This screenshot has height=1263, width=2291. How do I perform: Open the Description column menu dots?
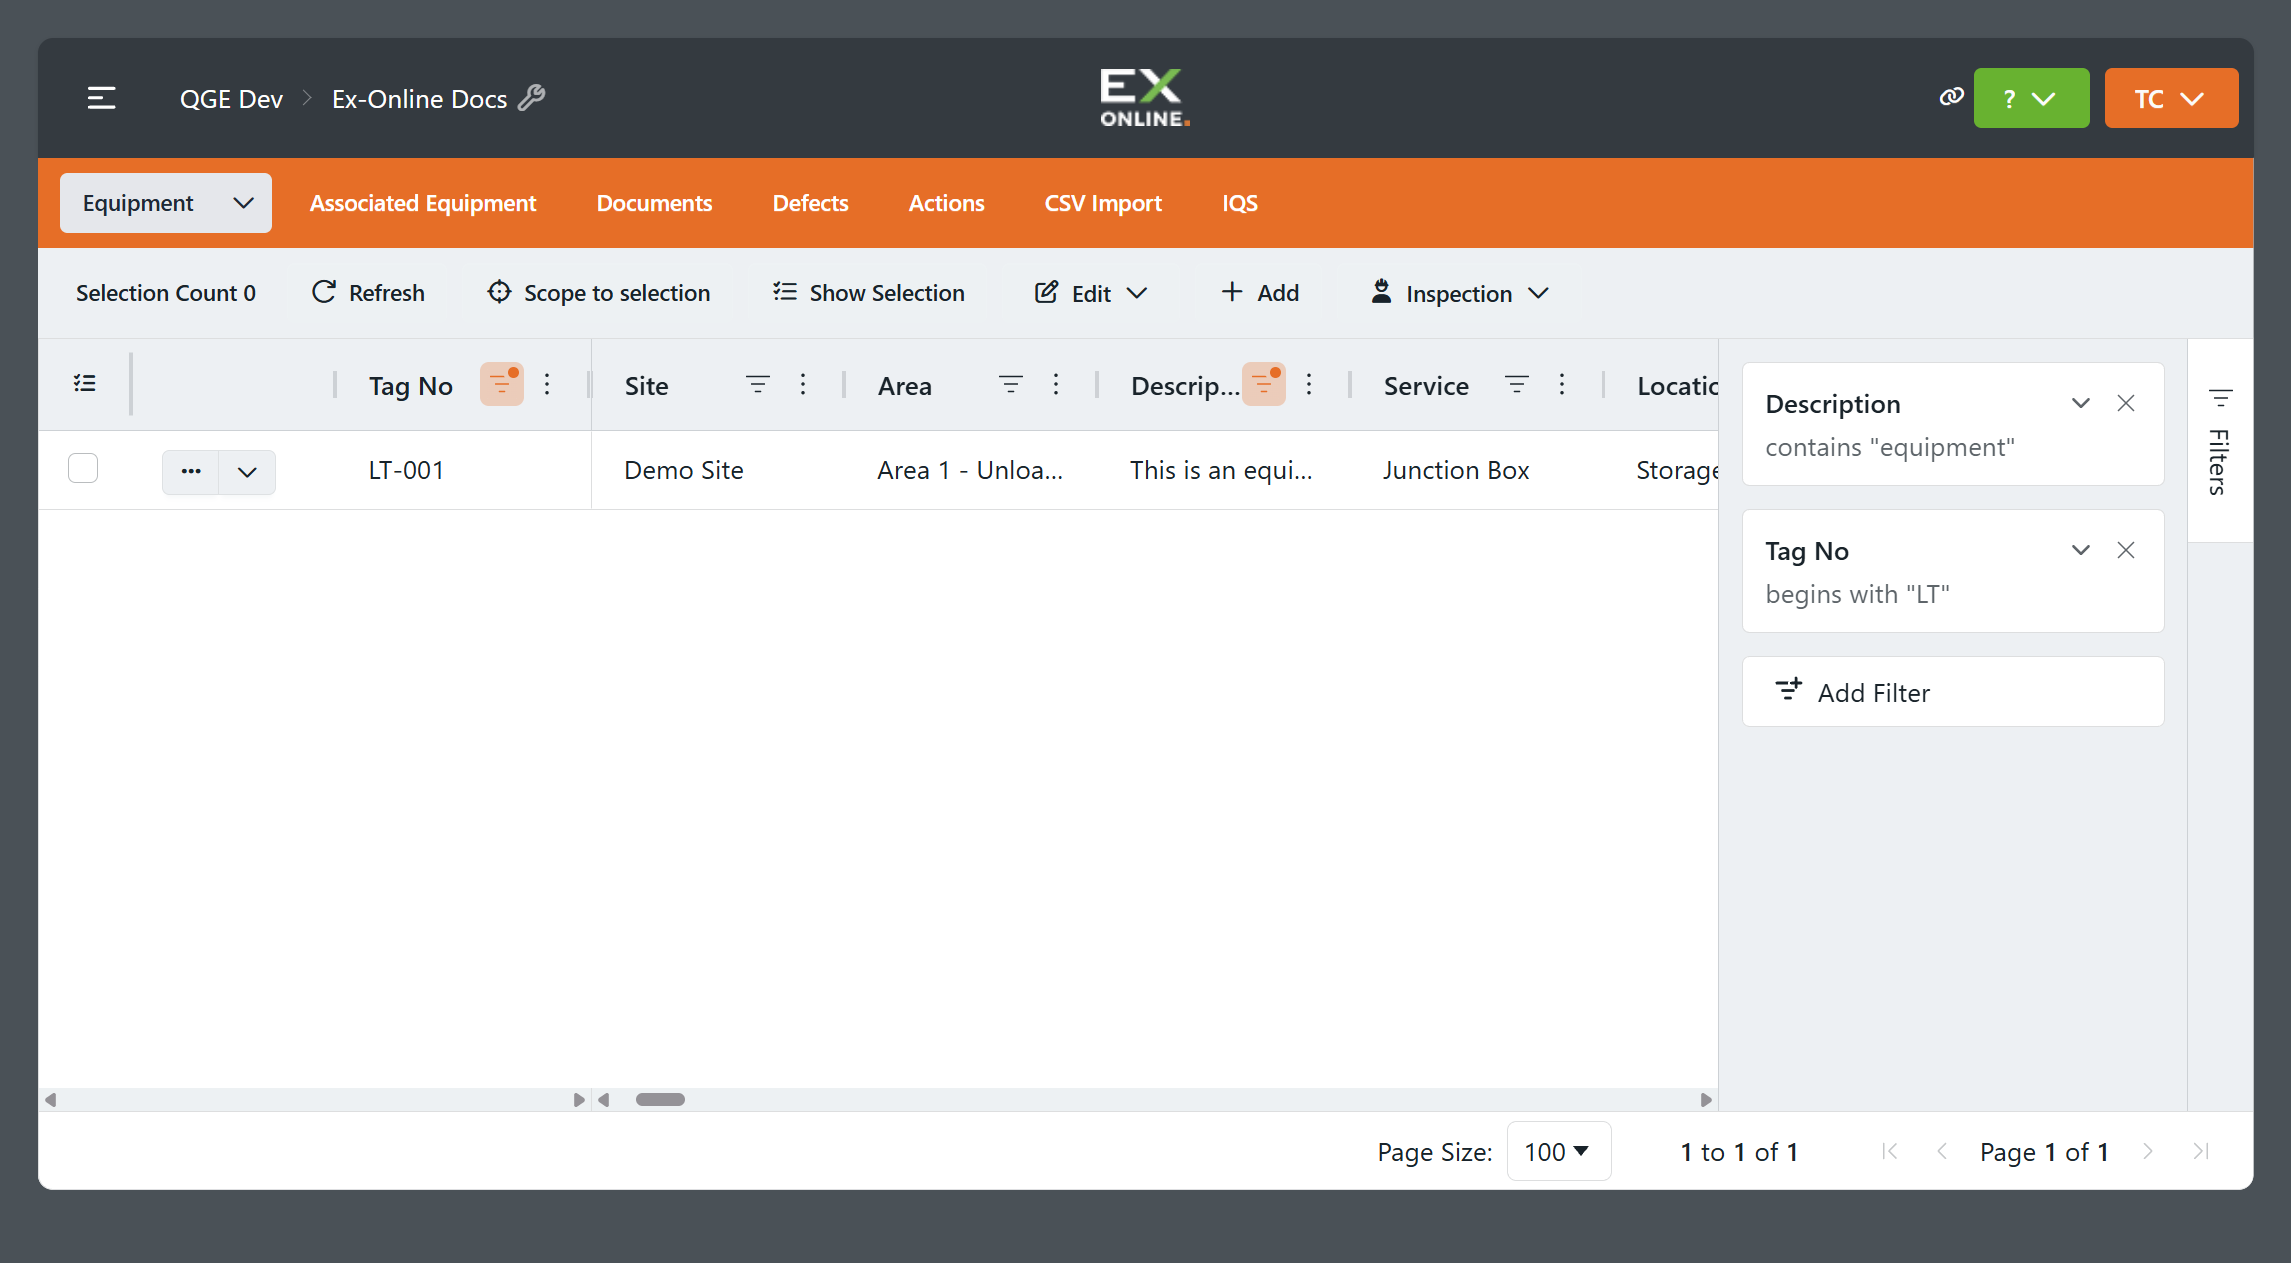1309,385
